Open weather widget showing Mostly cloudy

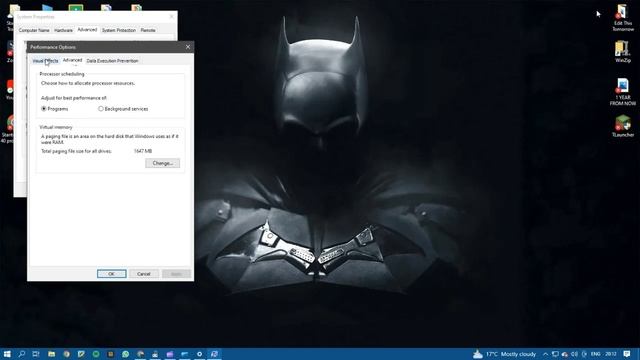coord(504,354)
